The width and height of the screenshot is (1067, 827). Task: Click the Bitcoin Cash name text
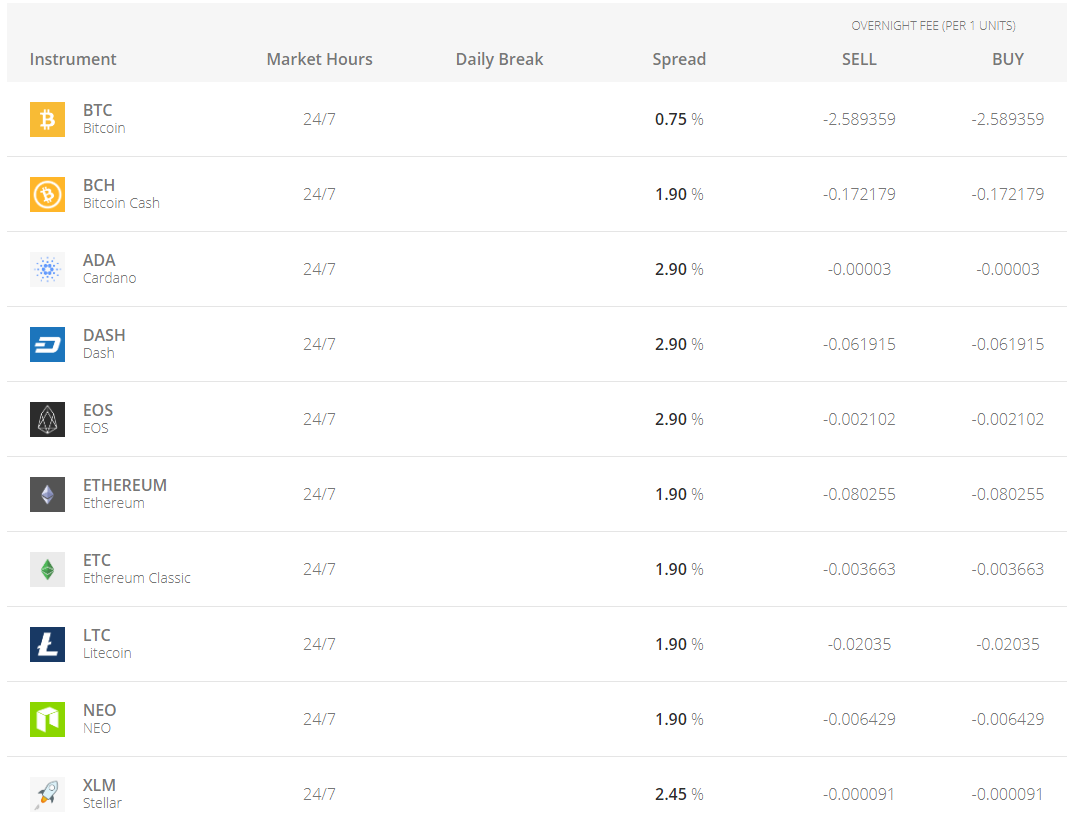[x=121, y=203]
